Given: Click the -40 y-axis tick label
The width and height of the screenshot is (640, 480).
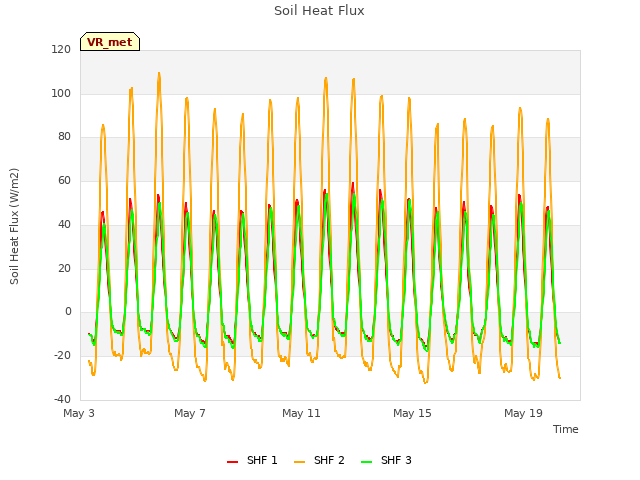Looking at the screenshot, I should [x=62, y=399].
